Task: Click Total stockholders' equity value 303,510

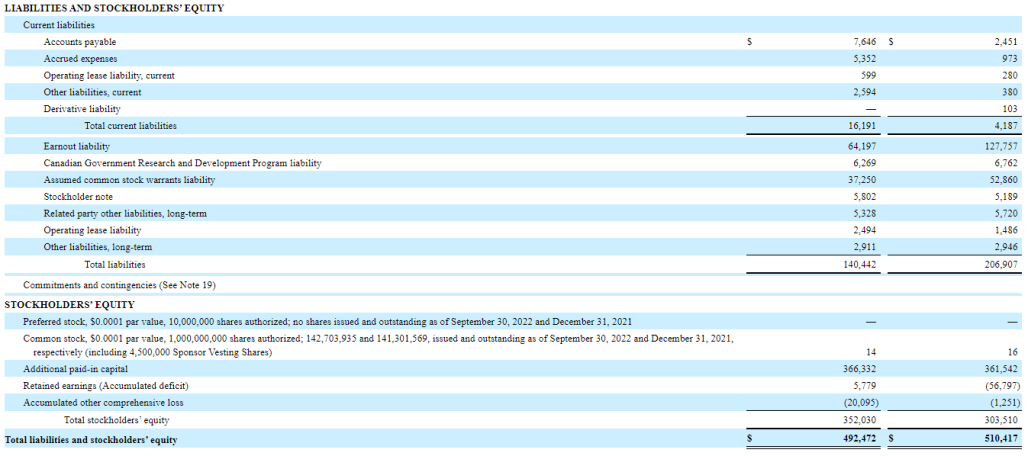Action: (x=1001, y=420)
